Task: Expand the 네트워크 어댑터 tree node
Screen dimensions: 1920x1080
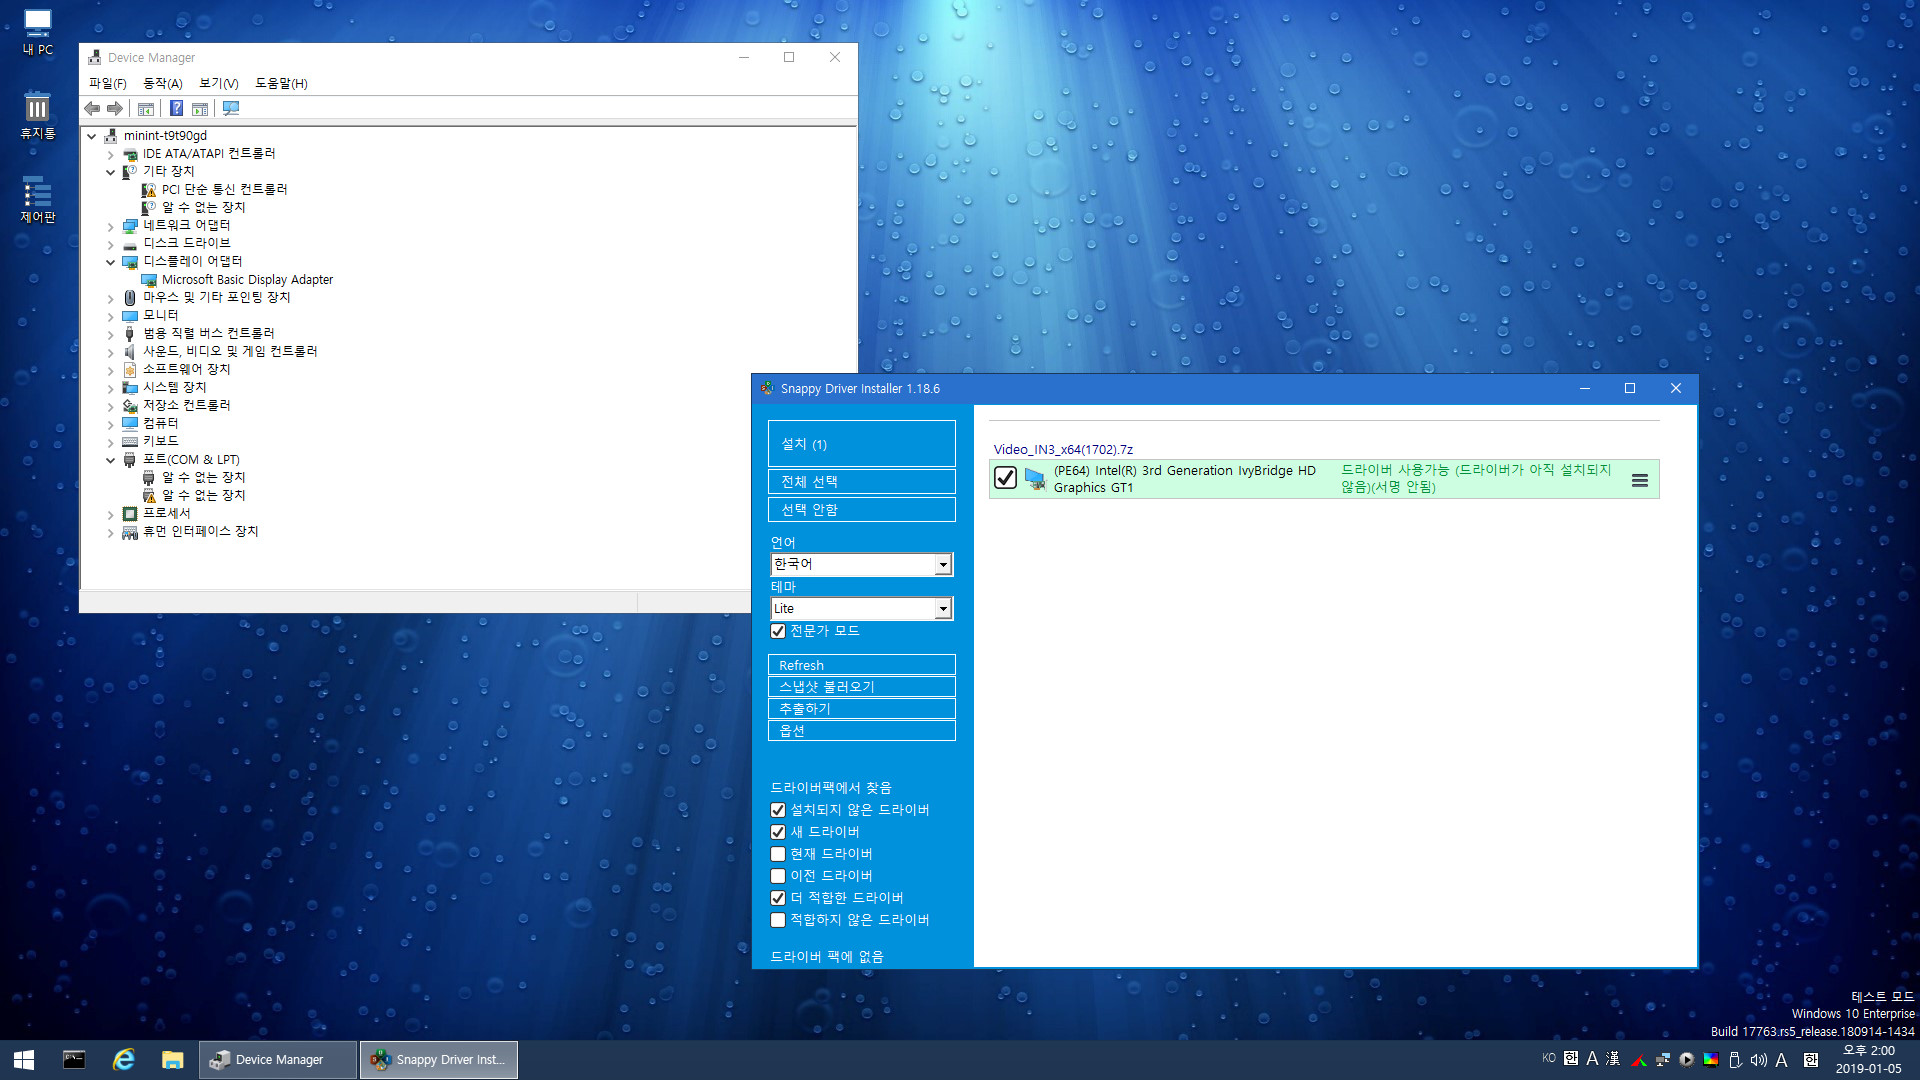Action: pos(111,227)
